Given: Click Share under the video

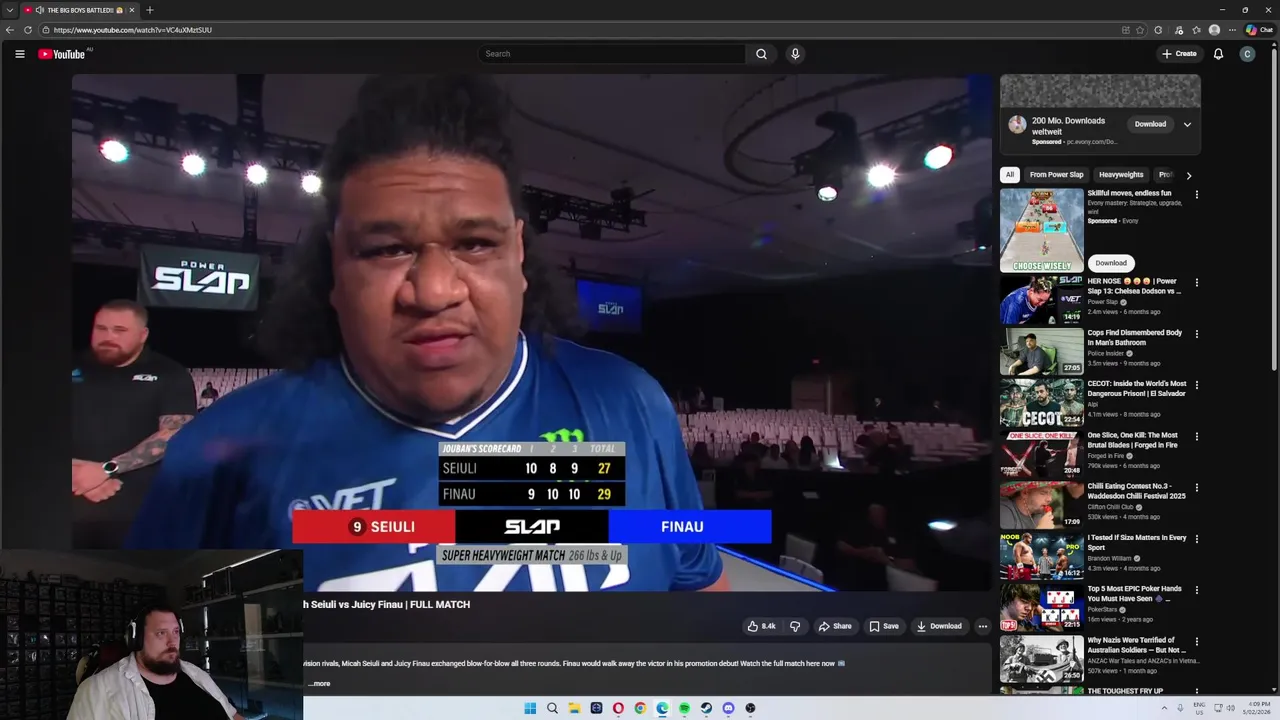Looking at the screenshot, I should click(835, 626).
